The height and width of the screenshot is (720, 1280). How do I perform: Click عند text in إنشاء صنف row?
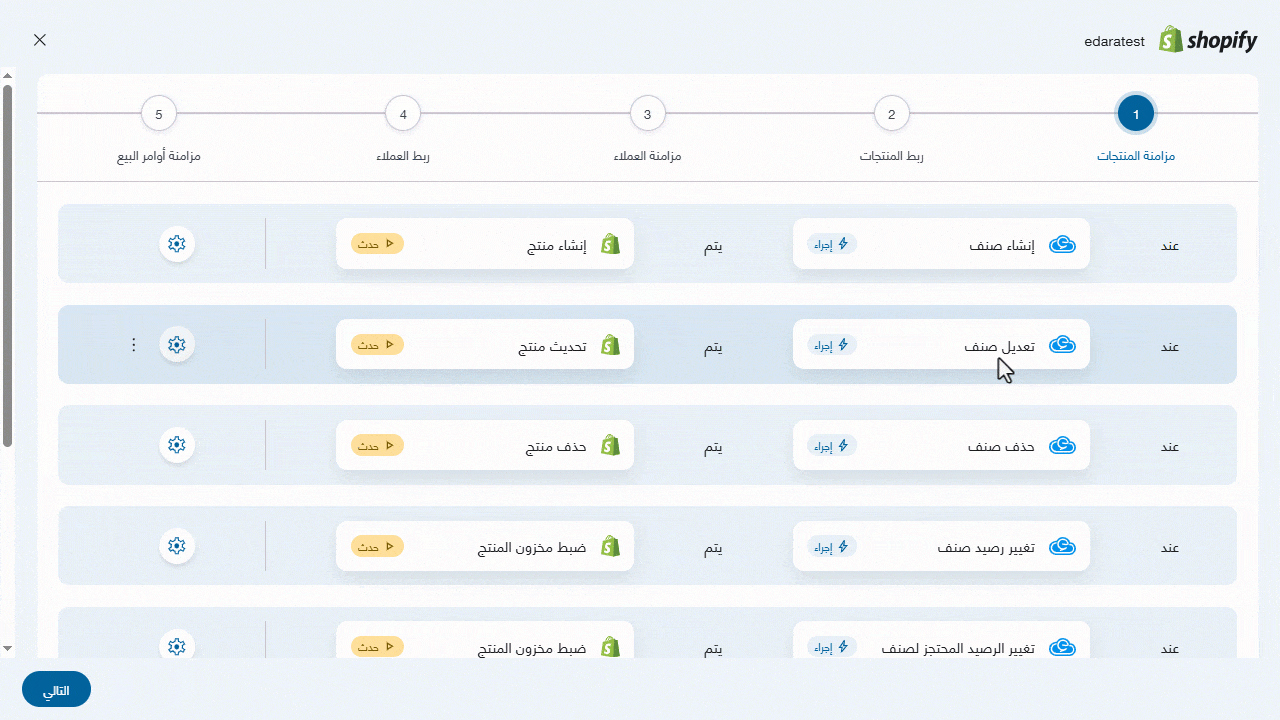click(1170, 245)
